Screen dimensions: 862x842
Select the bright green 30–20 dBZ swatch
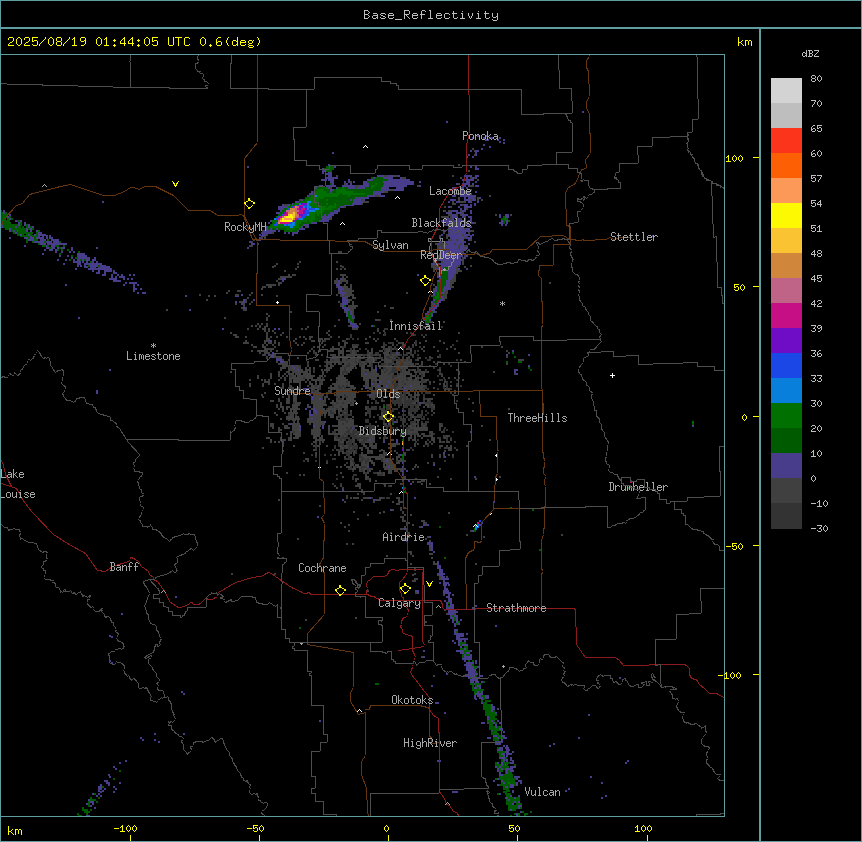786,416
